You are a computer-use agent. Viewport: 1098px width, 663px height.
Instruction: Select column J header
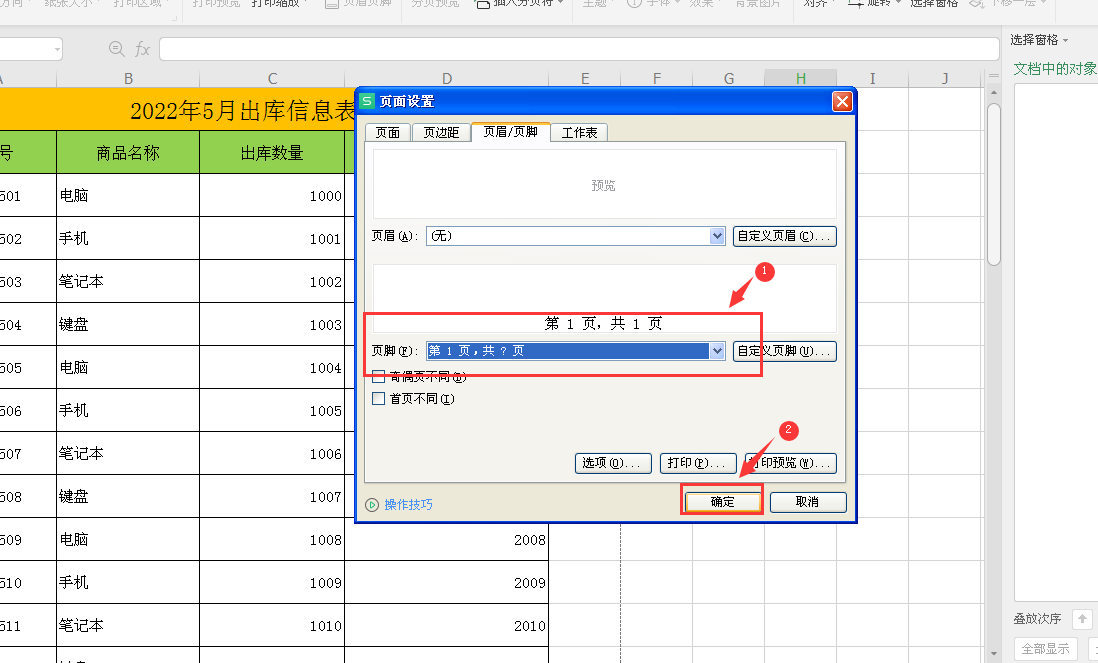(945, 78)
